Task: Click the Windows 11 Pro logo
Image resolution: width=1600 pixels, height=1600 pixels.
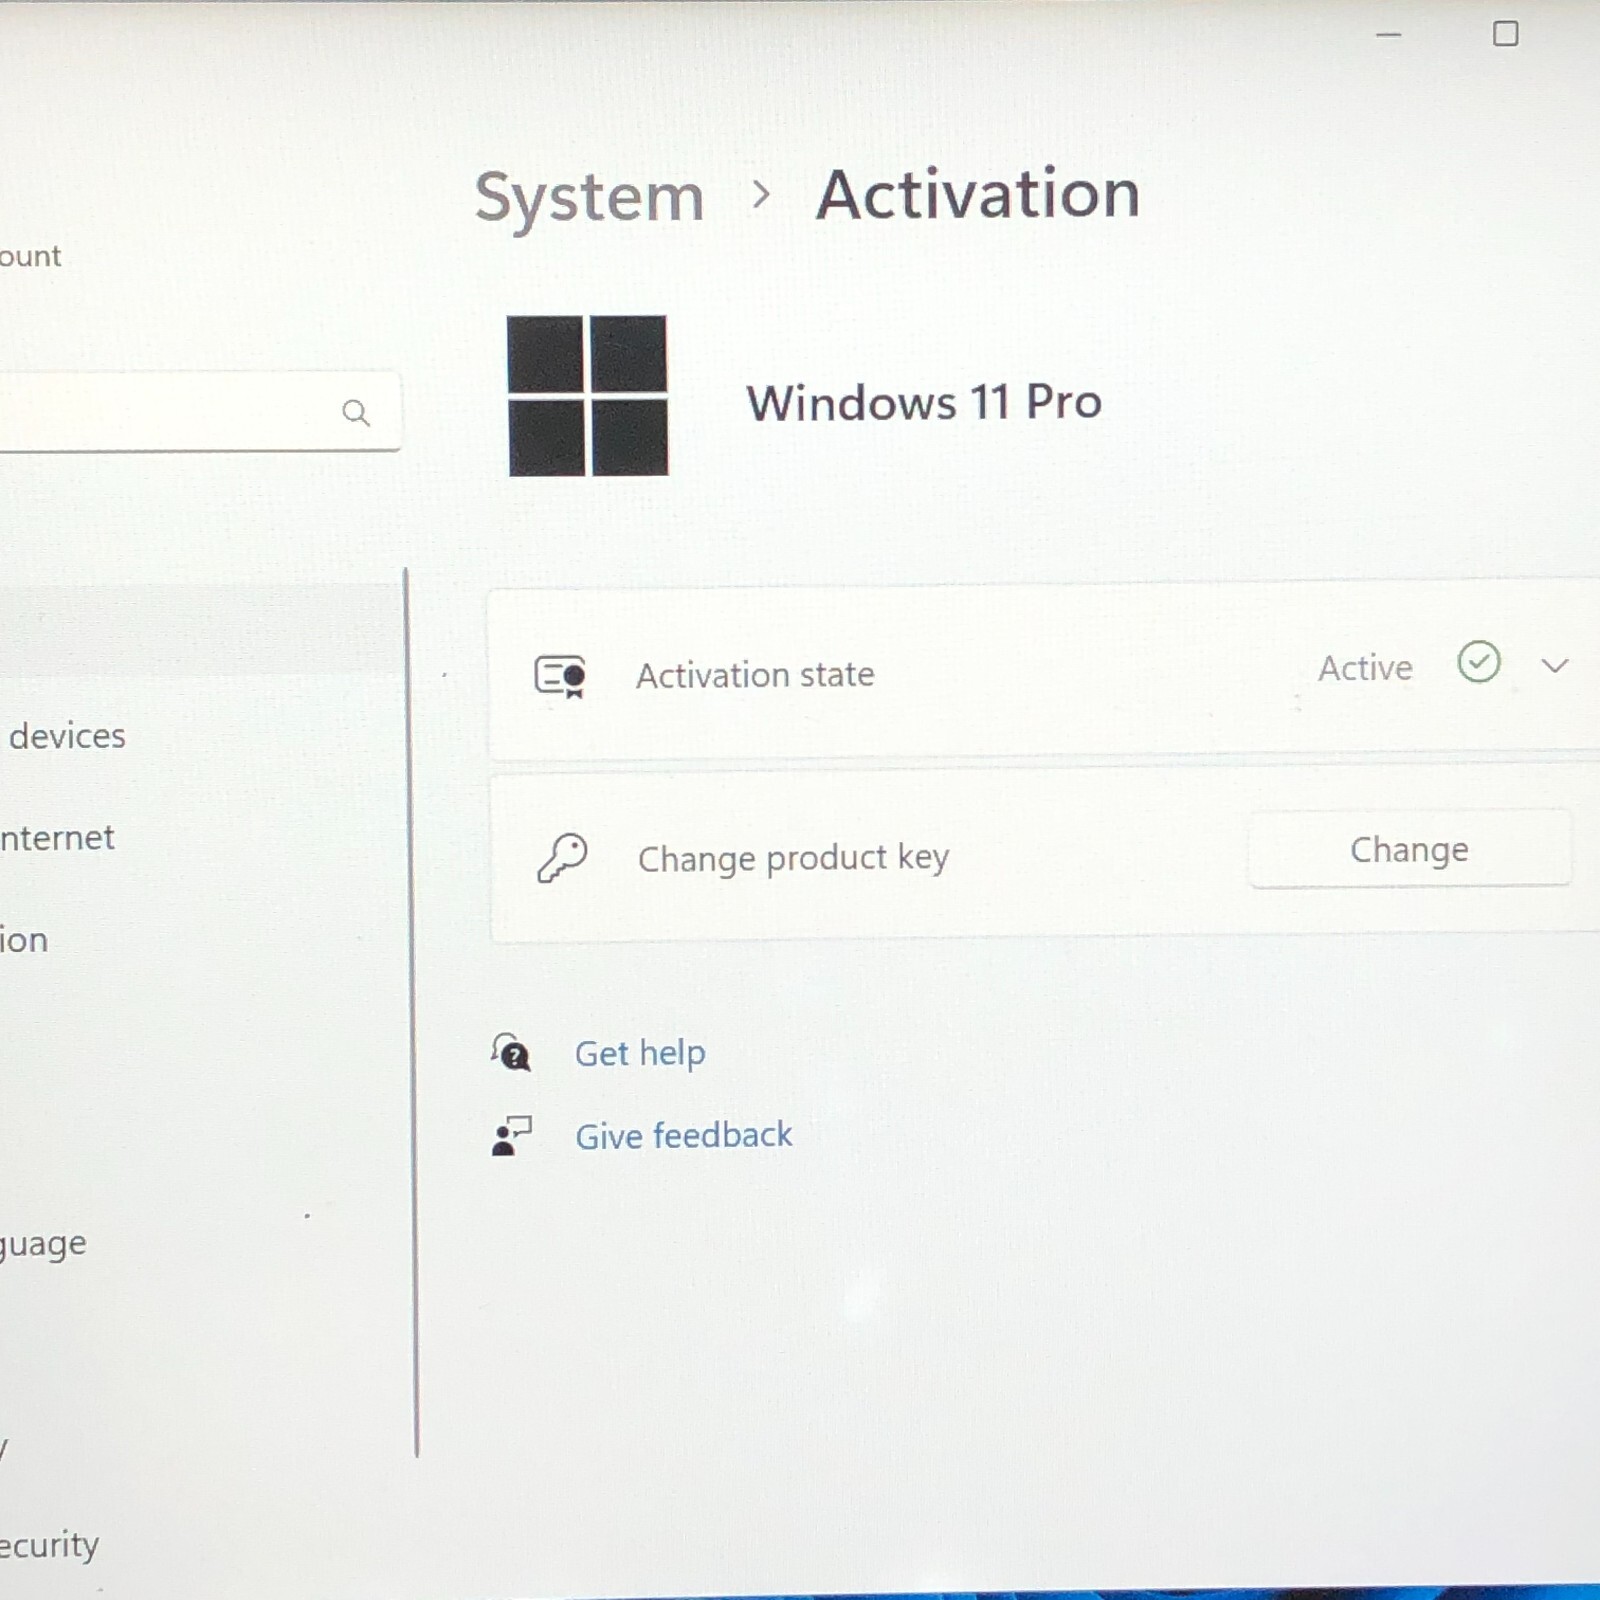Action: pos(587,395)
